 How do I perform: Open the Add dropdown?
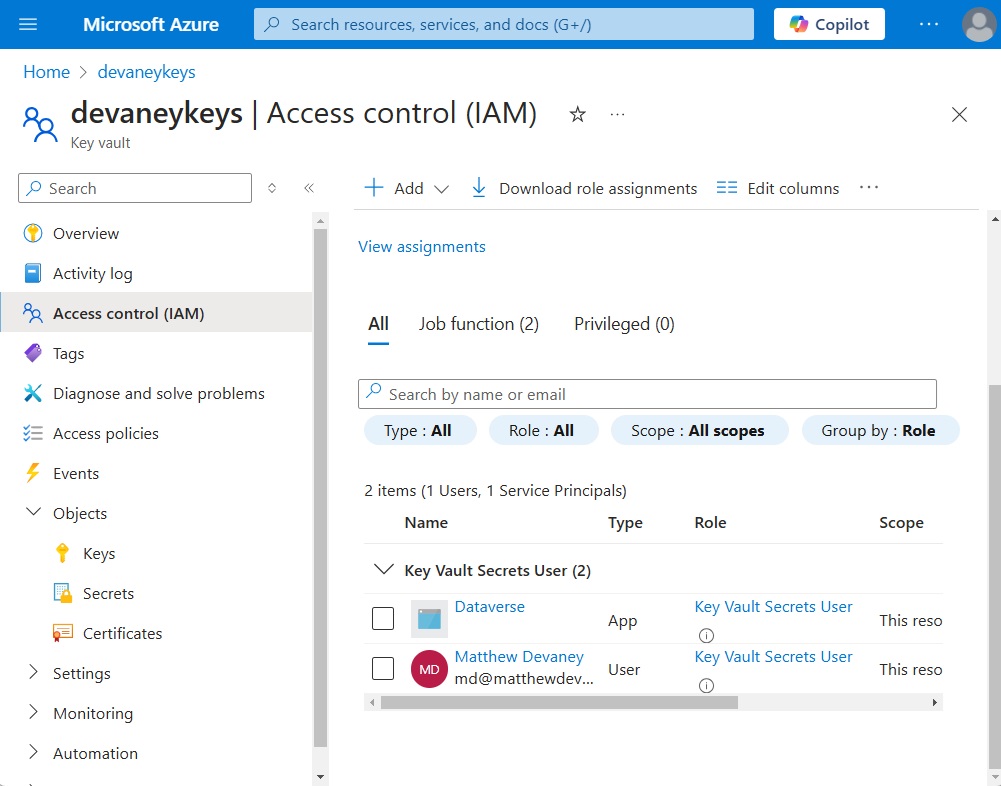[407, 188]
